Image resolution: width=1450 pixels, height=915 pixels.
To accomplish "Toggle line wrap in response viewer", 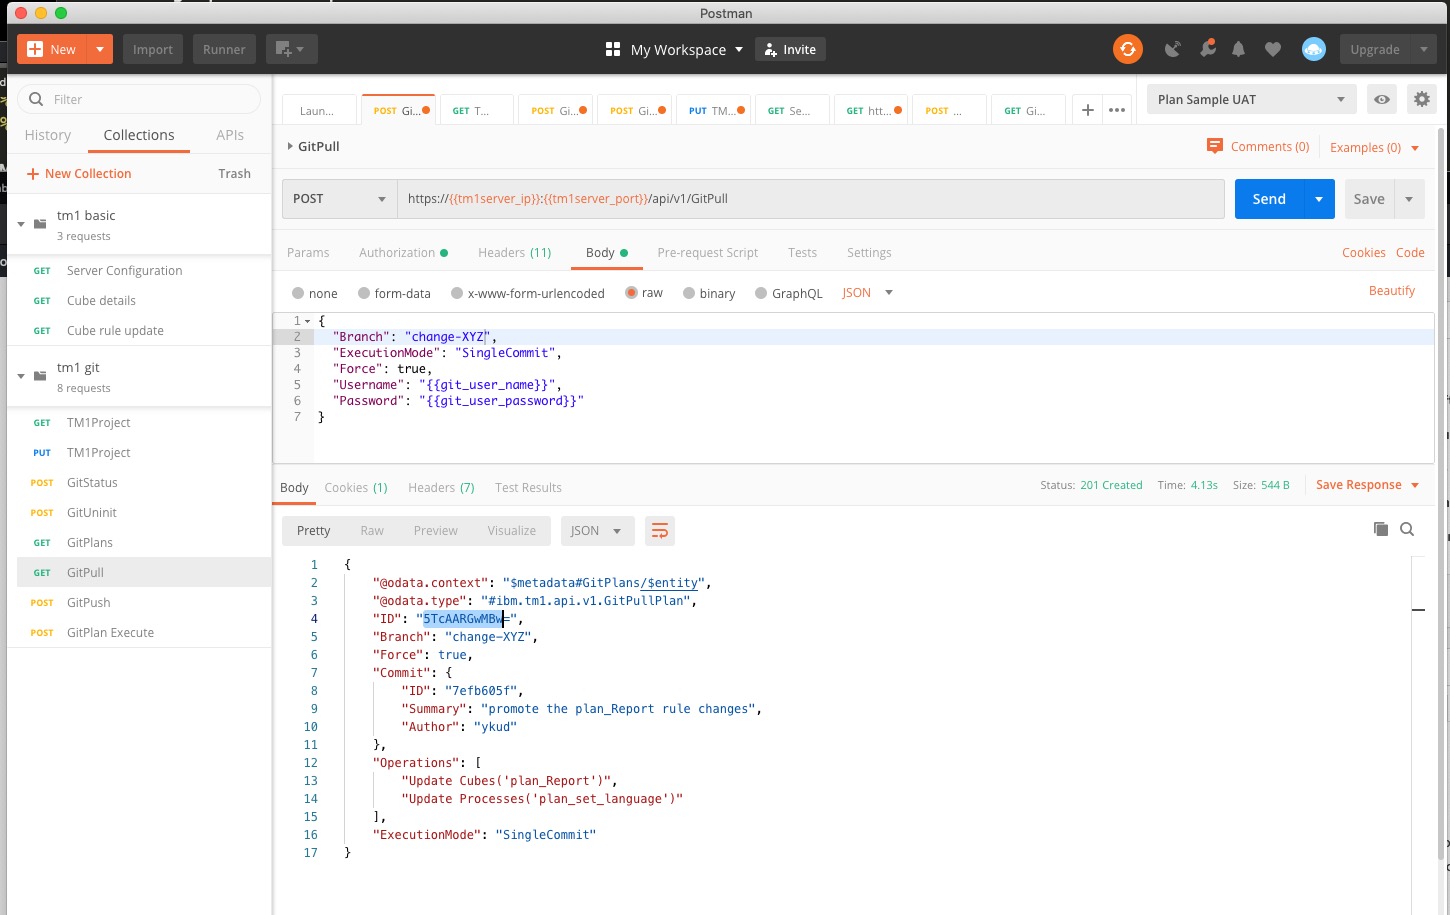I will 660,531.
